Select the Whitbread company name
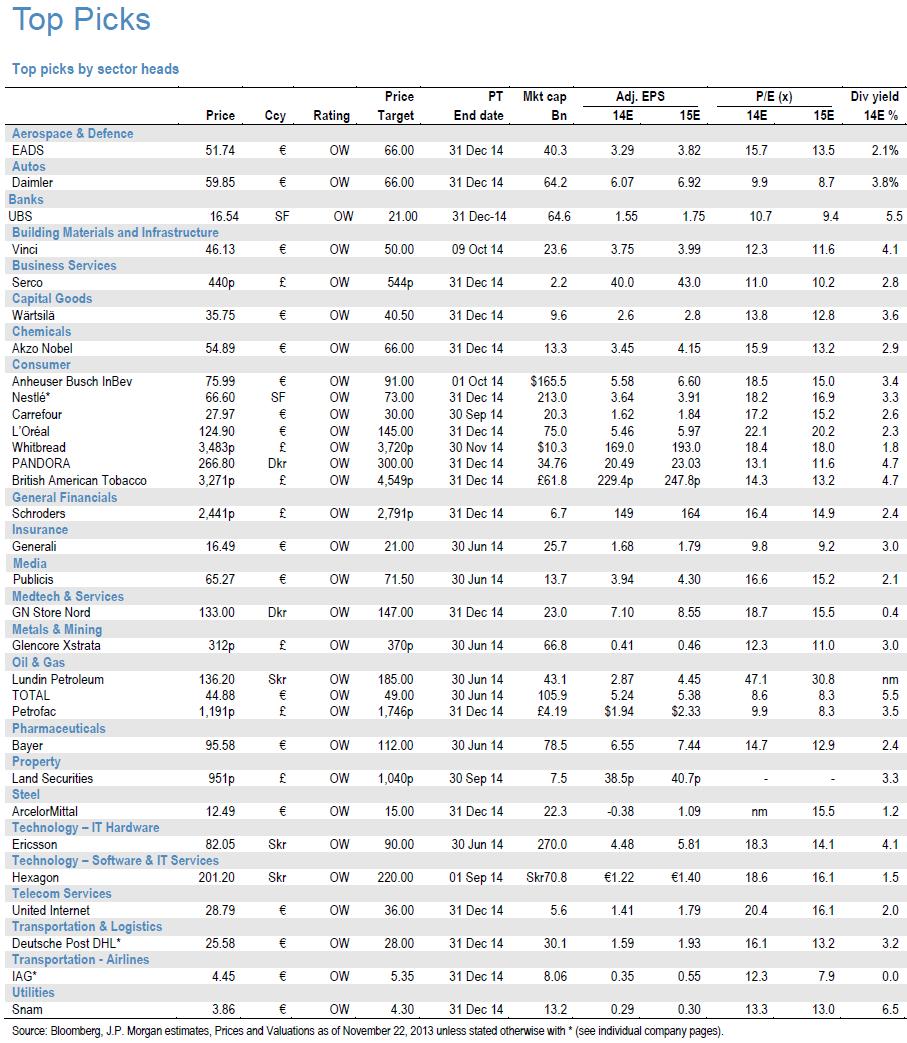Screen dimensions: 907x1043 (x=39, y=447)
